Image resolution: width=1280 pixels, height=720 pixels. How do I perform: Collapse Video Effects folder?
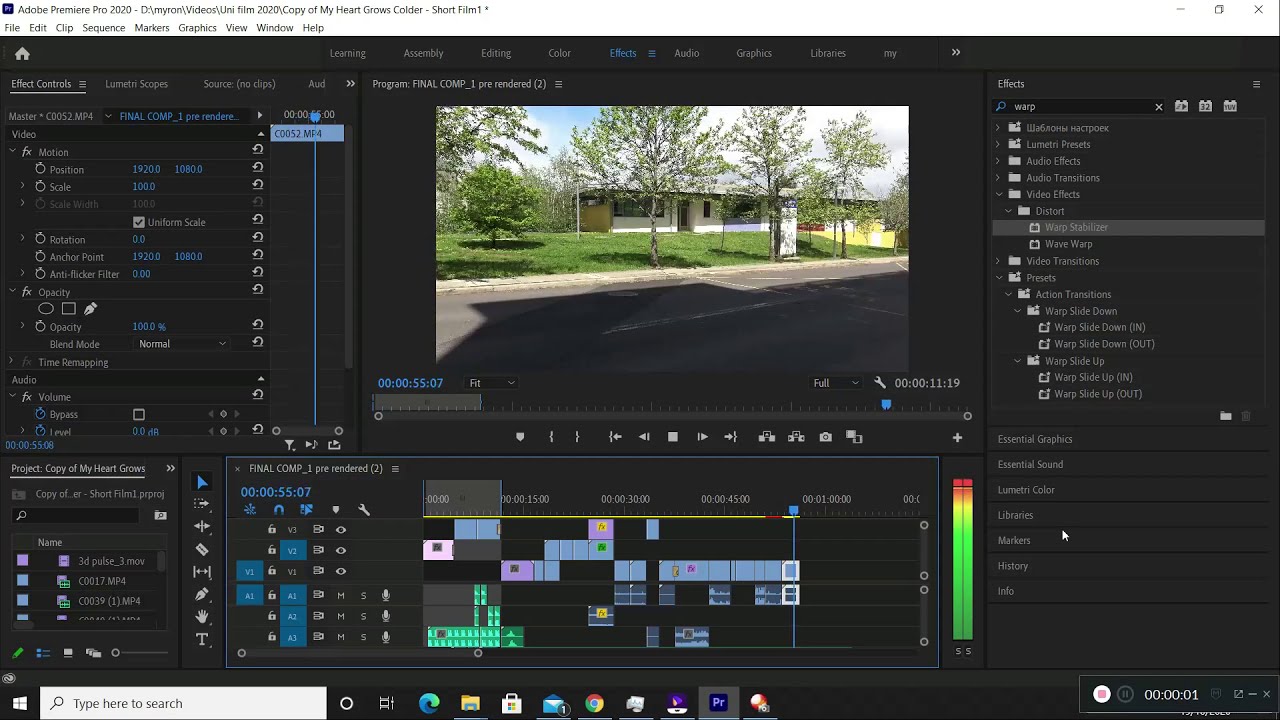coord(997,194)
